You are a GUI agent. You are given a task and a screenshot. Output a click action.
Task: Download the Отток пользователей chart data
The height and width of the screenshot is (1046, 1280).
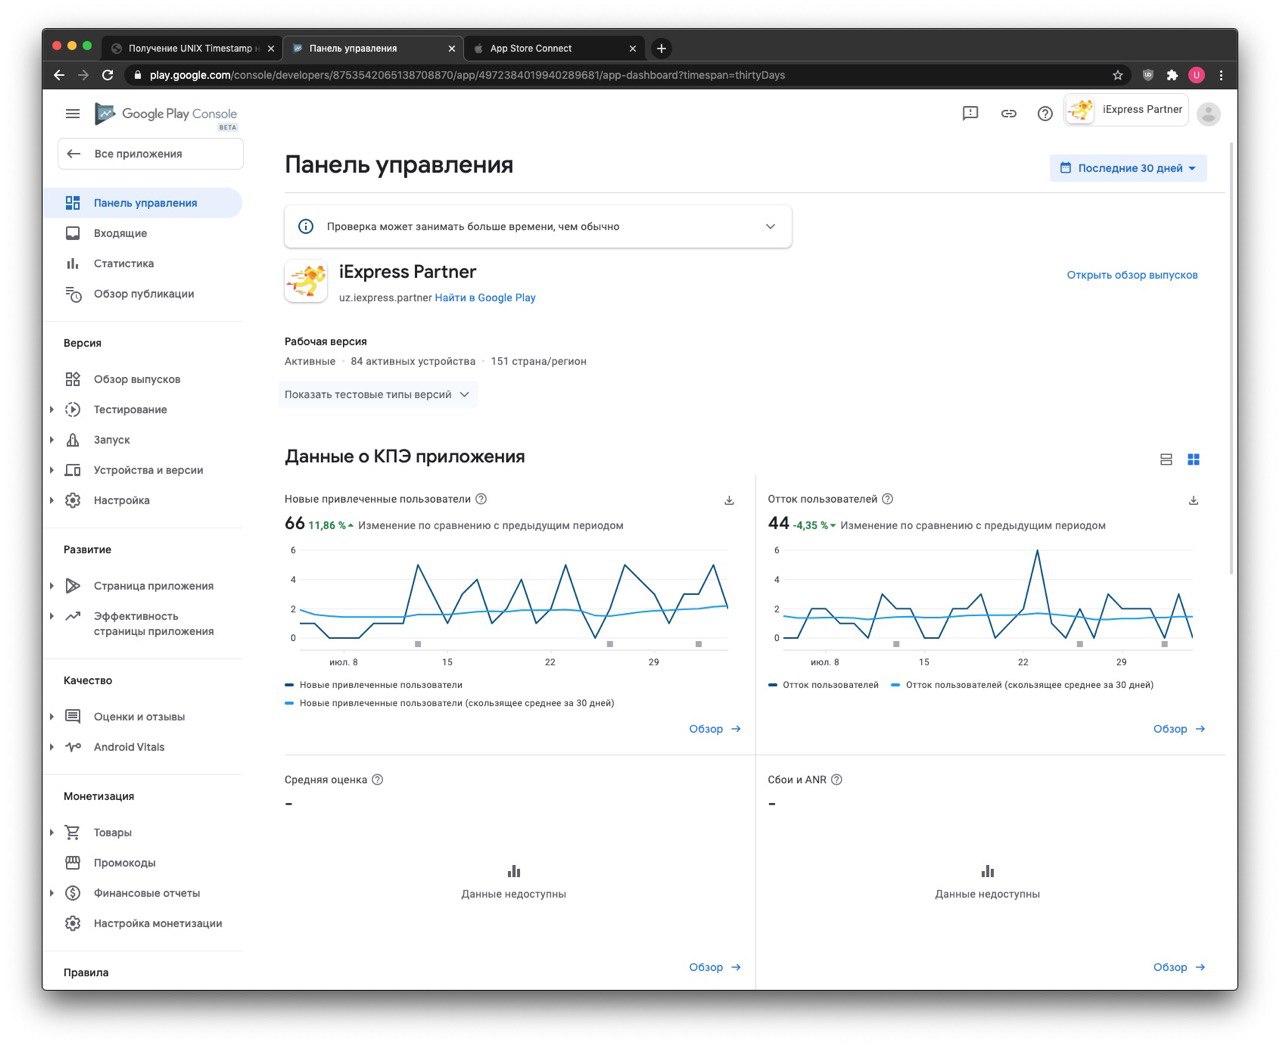[1193, 500]
